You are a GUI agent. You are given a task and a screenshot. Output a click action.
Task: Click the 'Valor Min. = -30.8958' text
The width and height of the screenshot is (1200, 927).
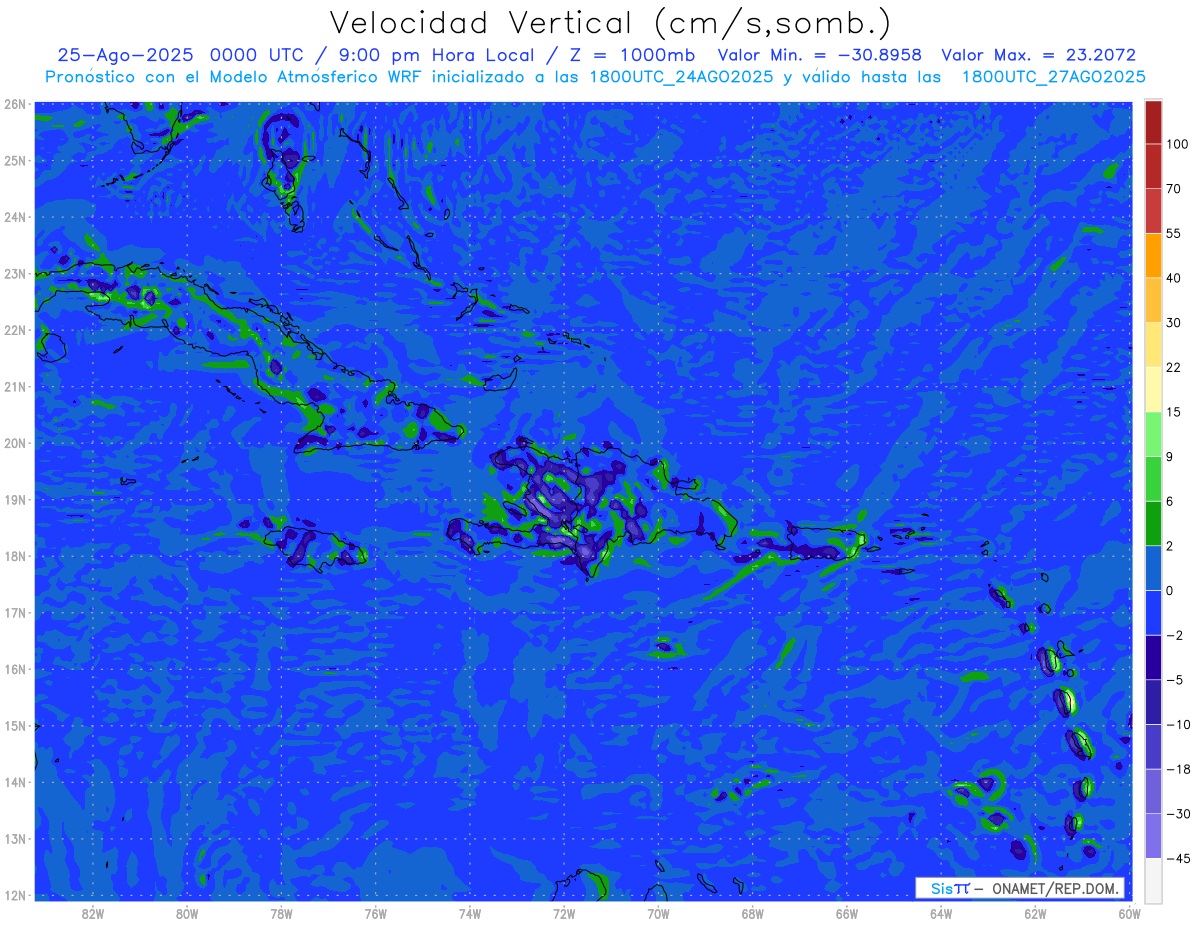[x=819, y=55]
